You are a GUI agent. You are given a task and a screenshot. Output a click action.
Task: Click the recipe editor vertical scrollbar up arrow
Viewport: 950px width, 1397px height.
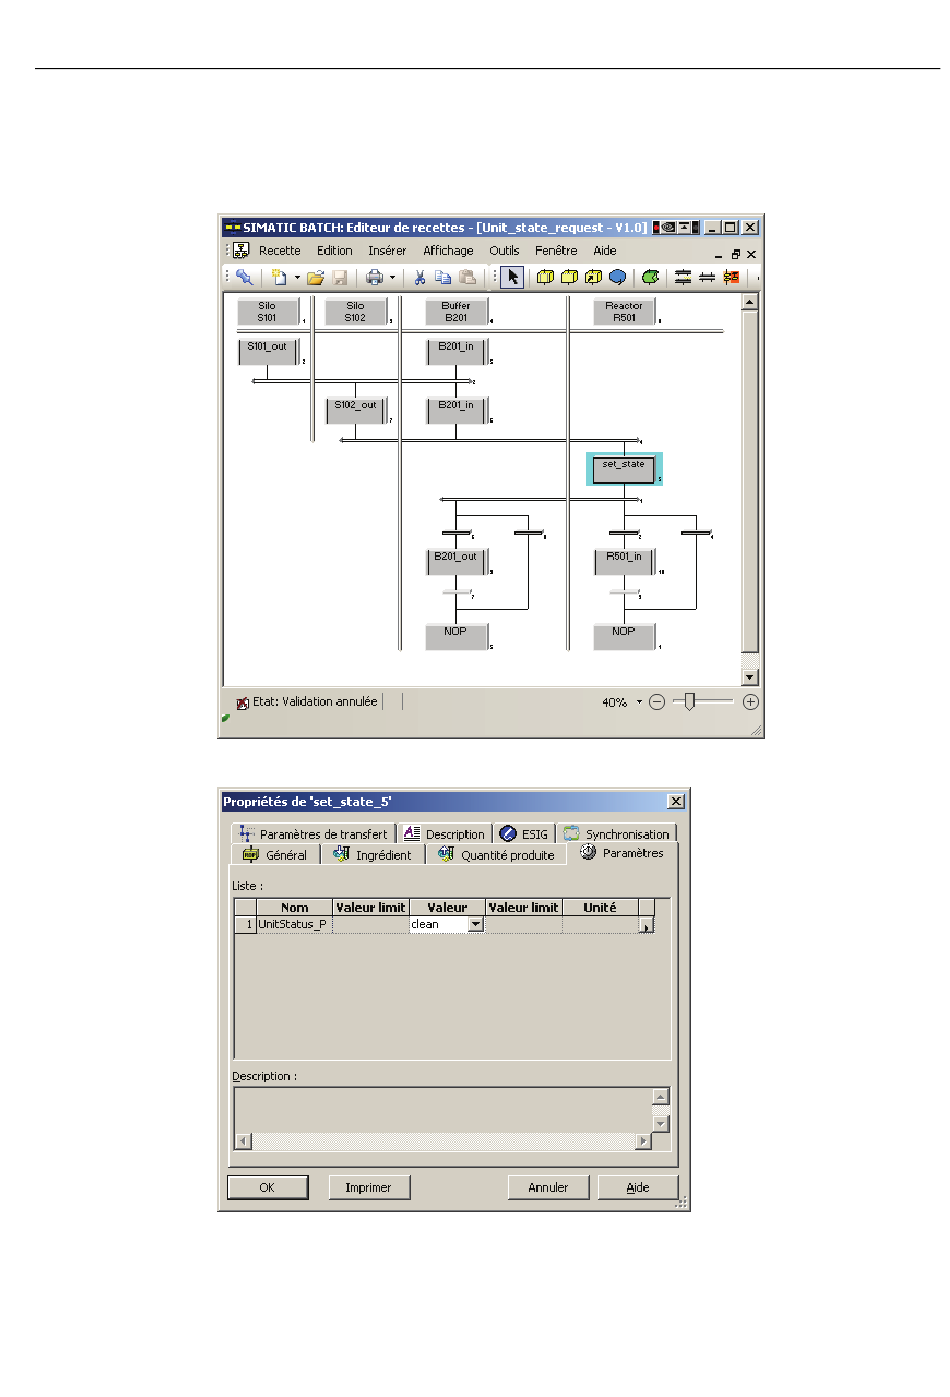click(x=750, y=302)
